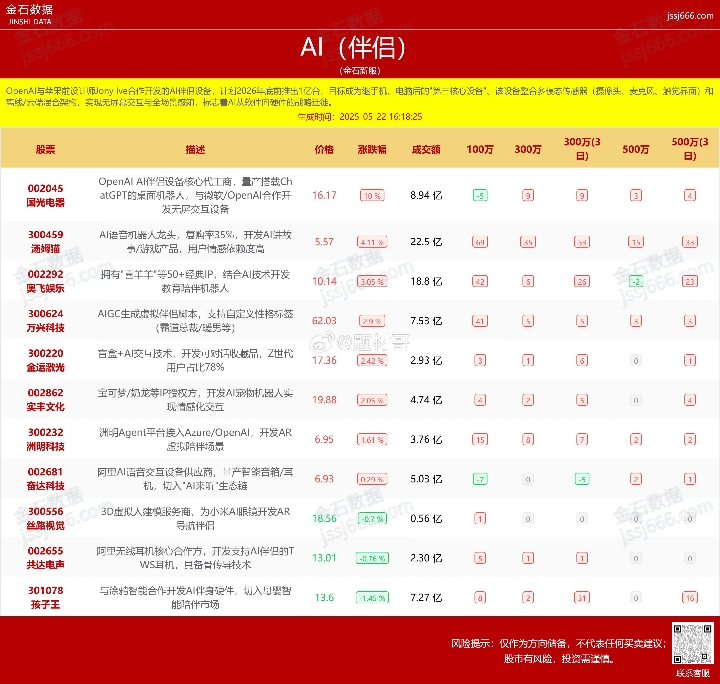Image resolution: width=720 pixels, height=684 pixels.
Task: Click the 洲明科技 description mentioning Azure/OpenAI
Action: tap(195, 439)
